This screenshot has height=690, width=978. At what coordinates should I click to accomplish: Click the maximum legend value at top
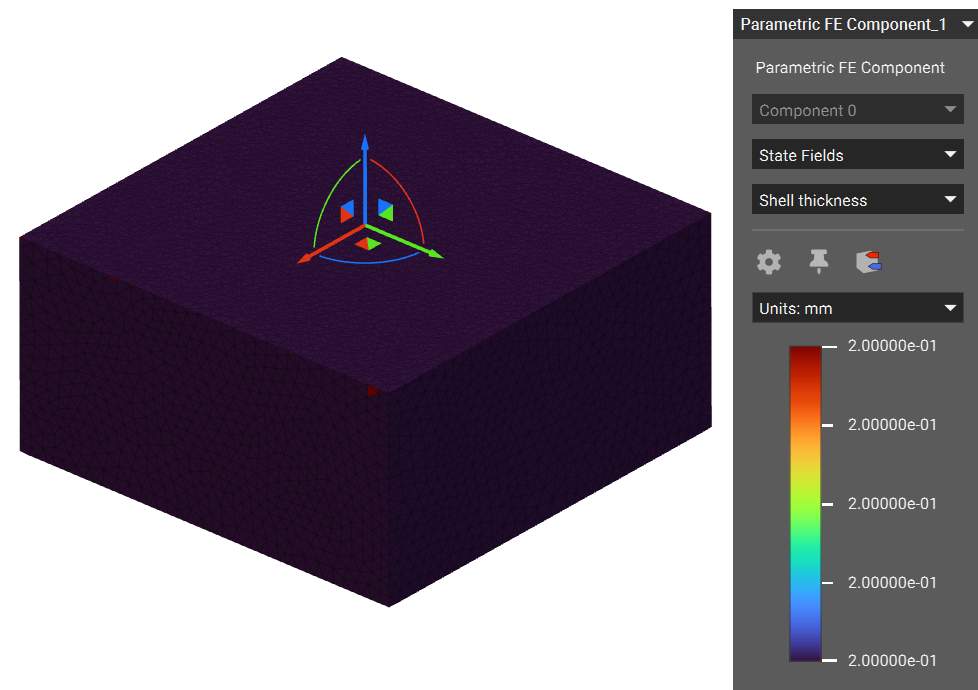(x=892, y=346)
